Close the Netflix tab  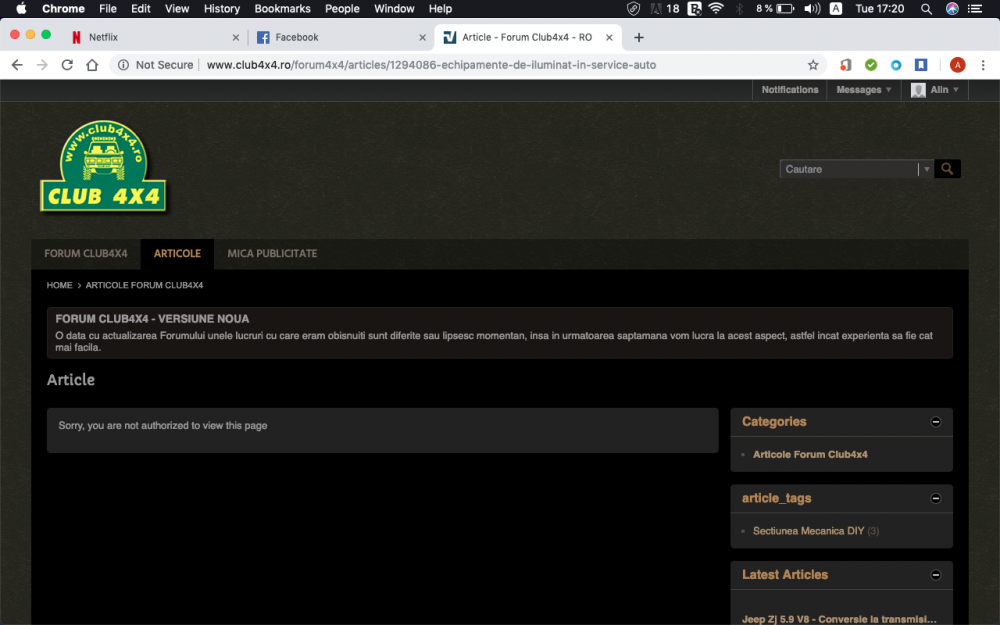pyautogui.click(x=236, y=38)
